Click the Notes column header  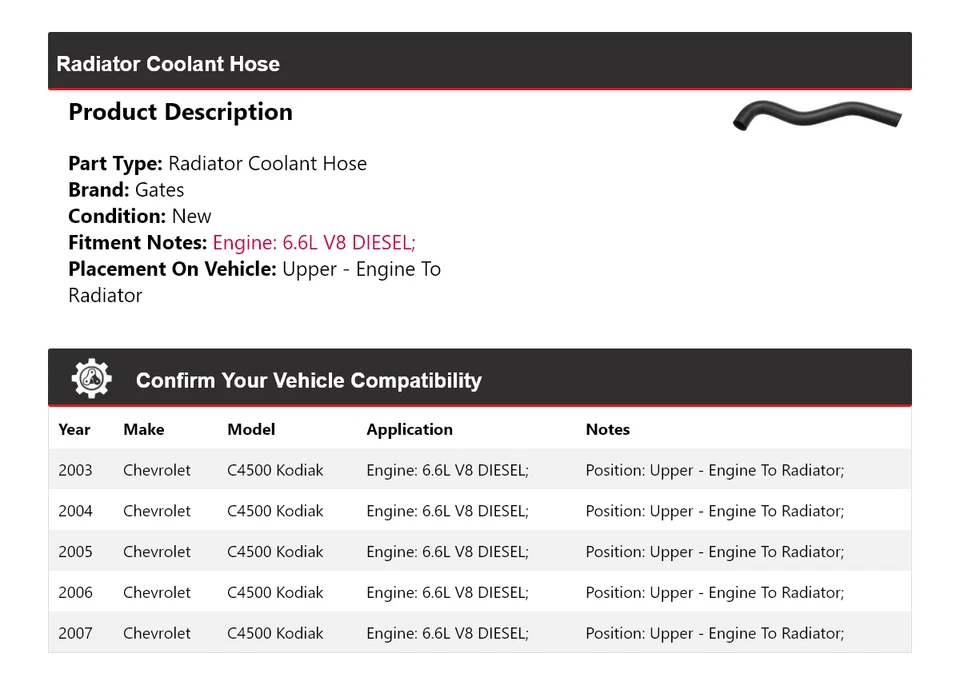pos(608,429)
